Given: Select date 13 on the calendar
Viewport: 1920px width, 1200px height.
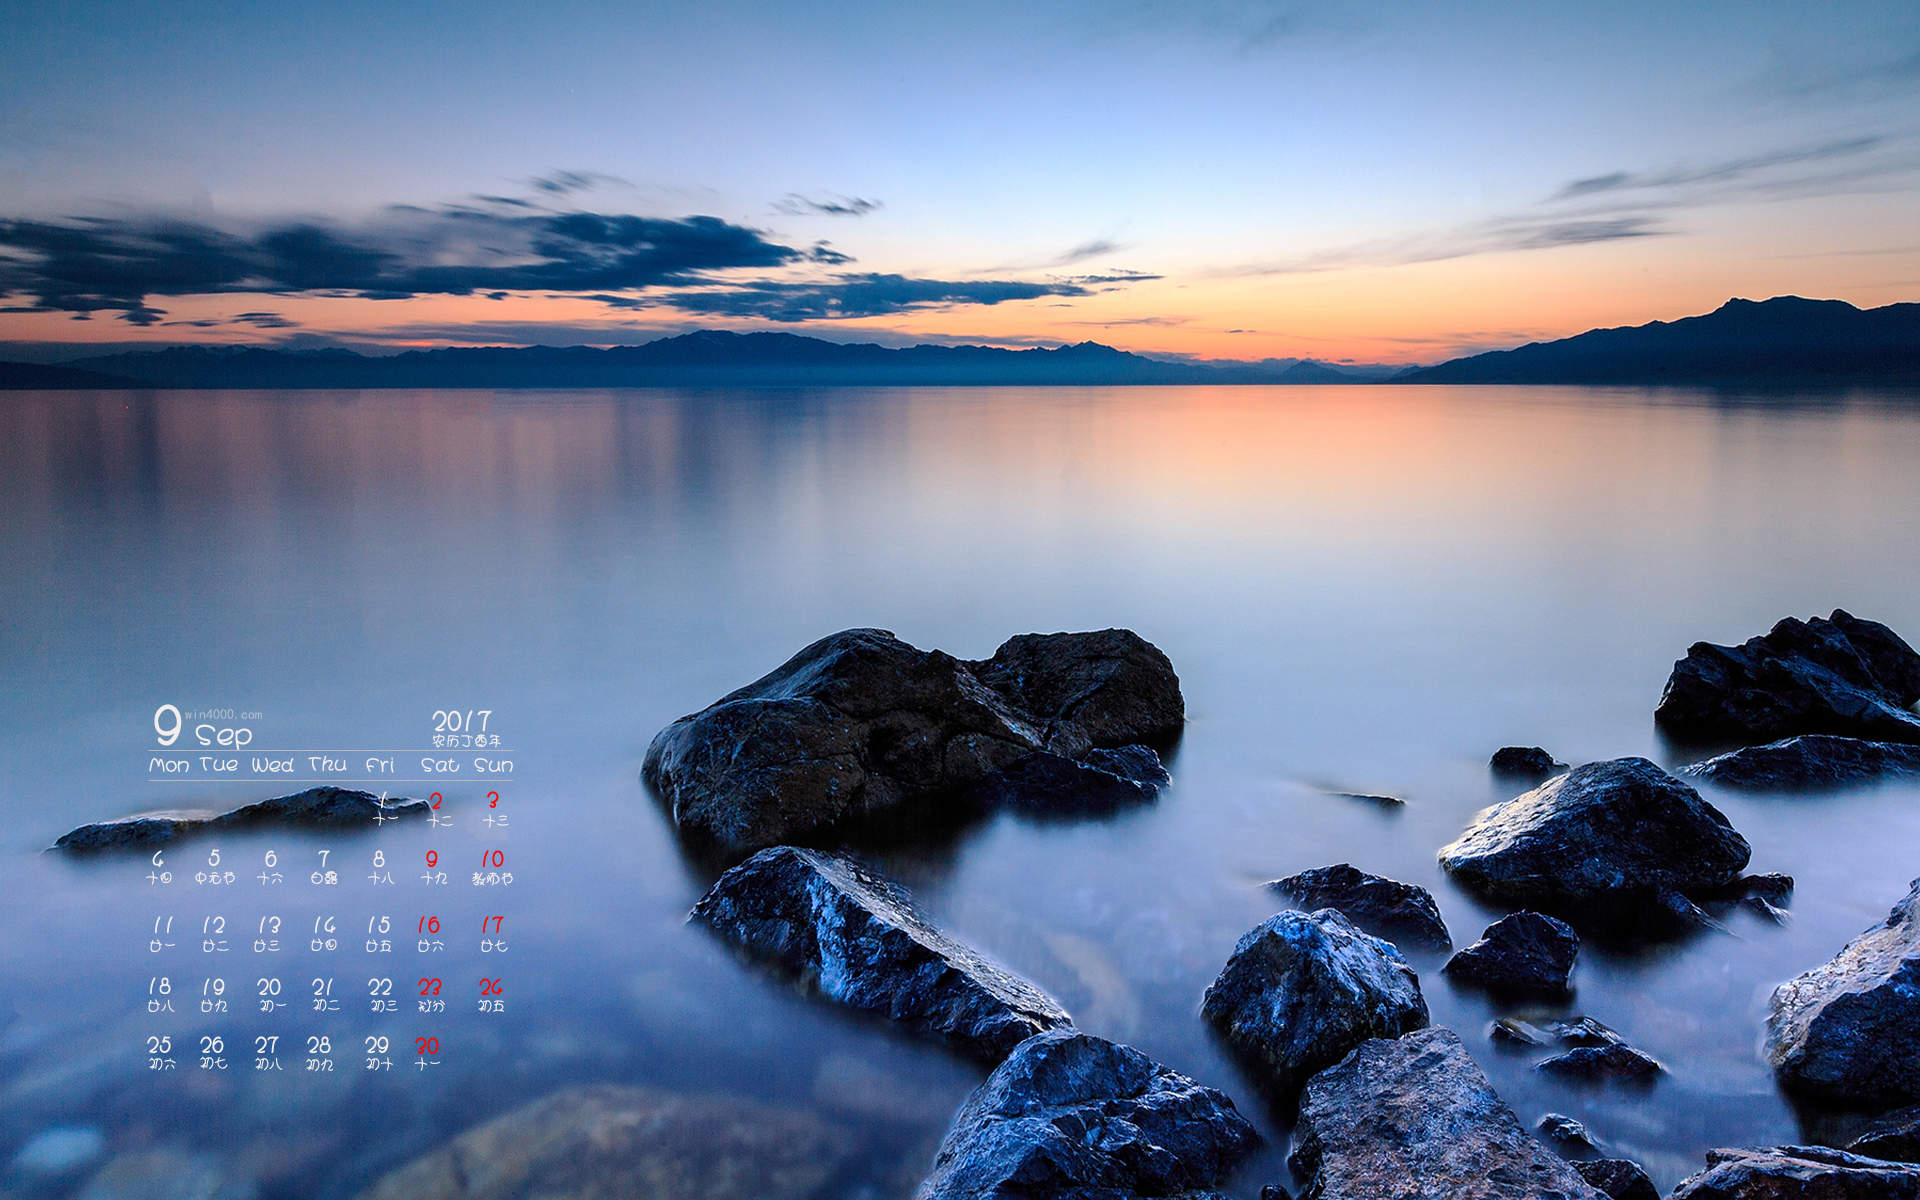Looking at the screenshot, I should [268, 925].
